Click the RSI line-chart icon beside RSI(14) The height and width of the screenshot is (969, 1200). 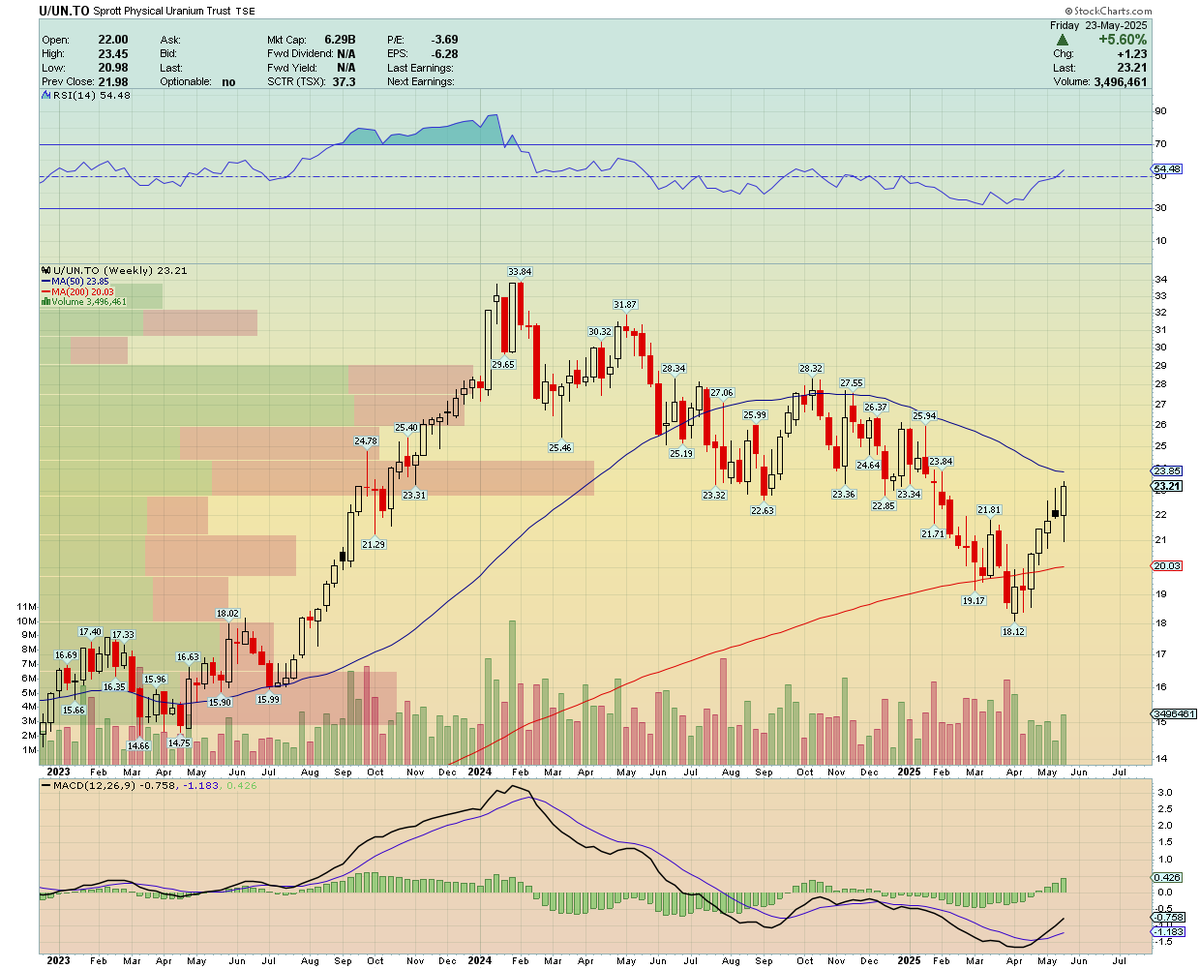click(45, 95)
